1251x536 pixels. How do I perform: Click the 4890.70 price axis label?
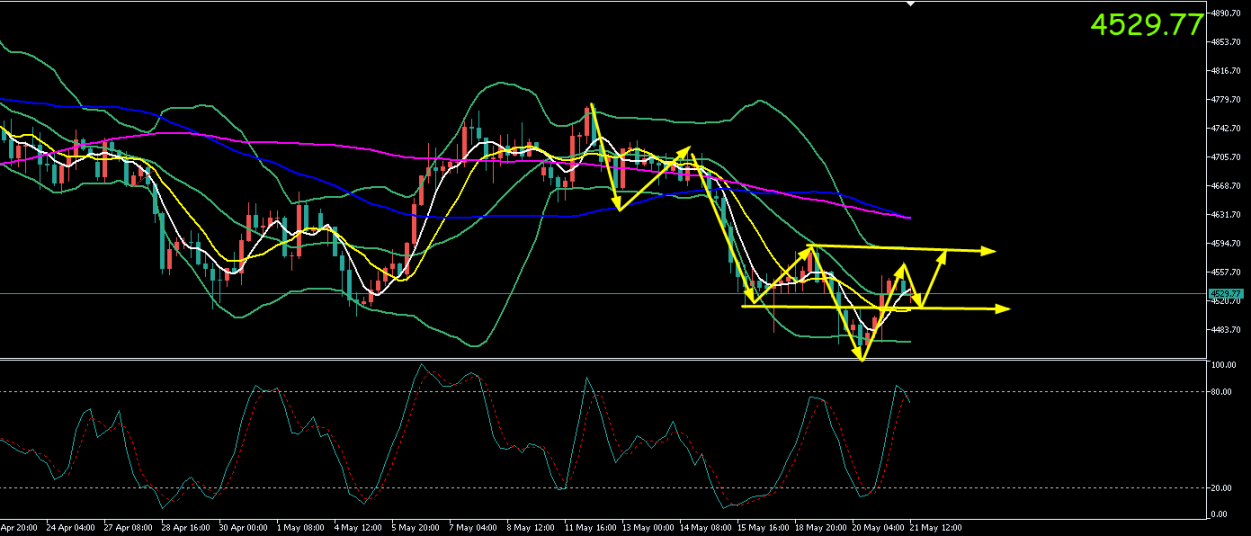coord(1227,14)
